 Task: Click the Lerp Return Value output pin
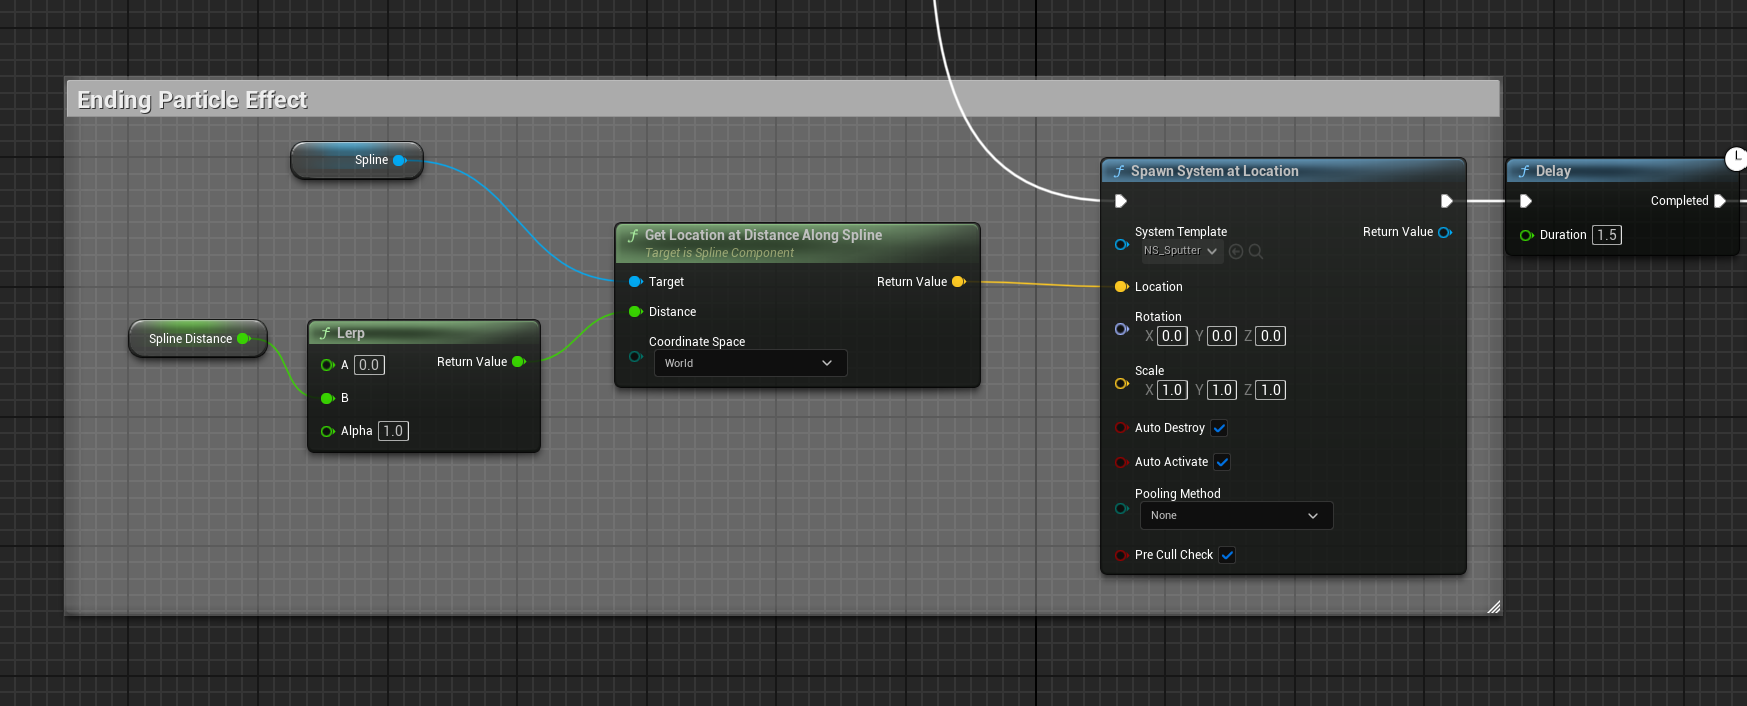[518, 362]
